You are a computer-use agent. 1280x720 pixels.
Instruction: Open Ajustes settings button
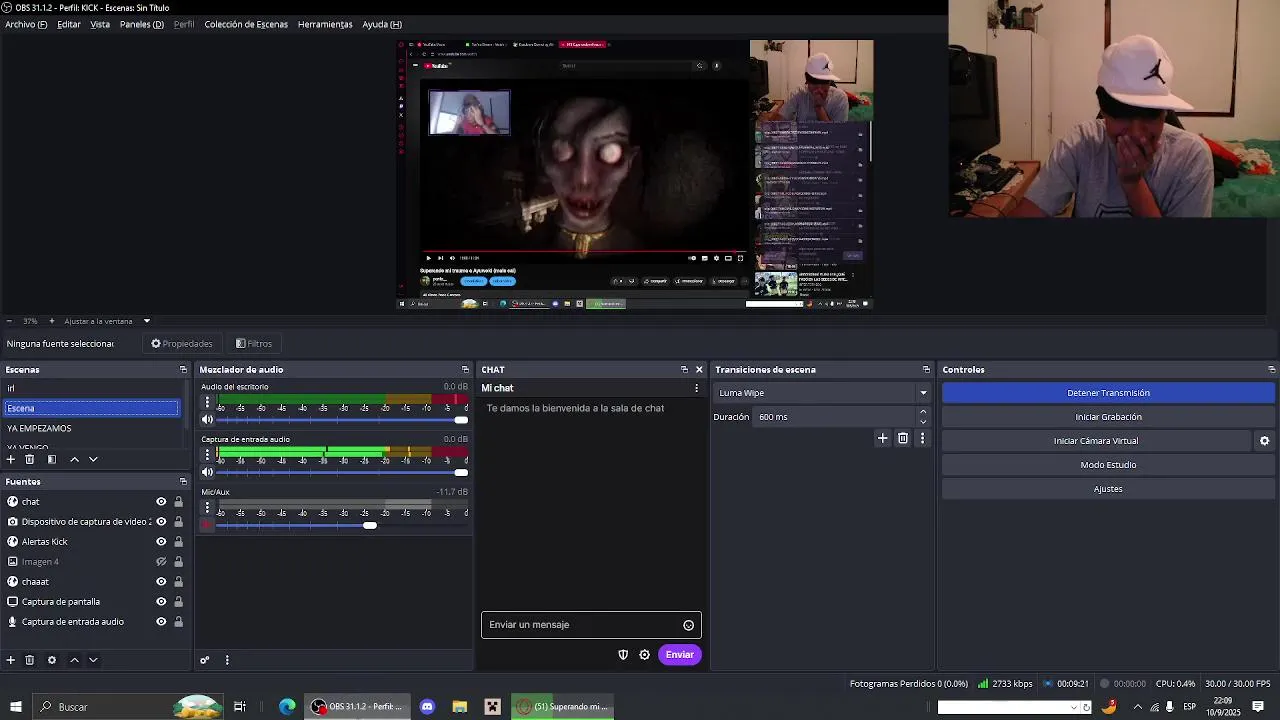[x=1108, y=489]
